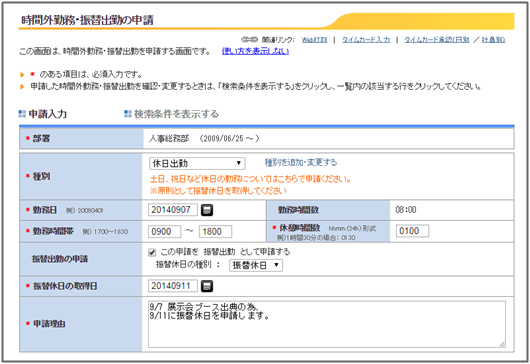Click the 人事総務部 department text
The image size is (530, 364).
[x=169, y=139]
